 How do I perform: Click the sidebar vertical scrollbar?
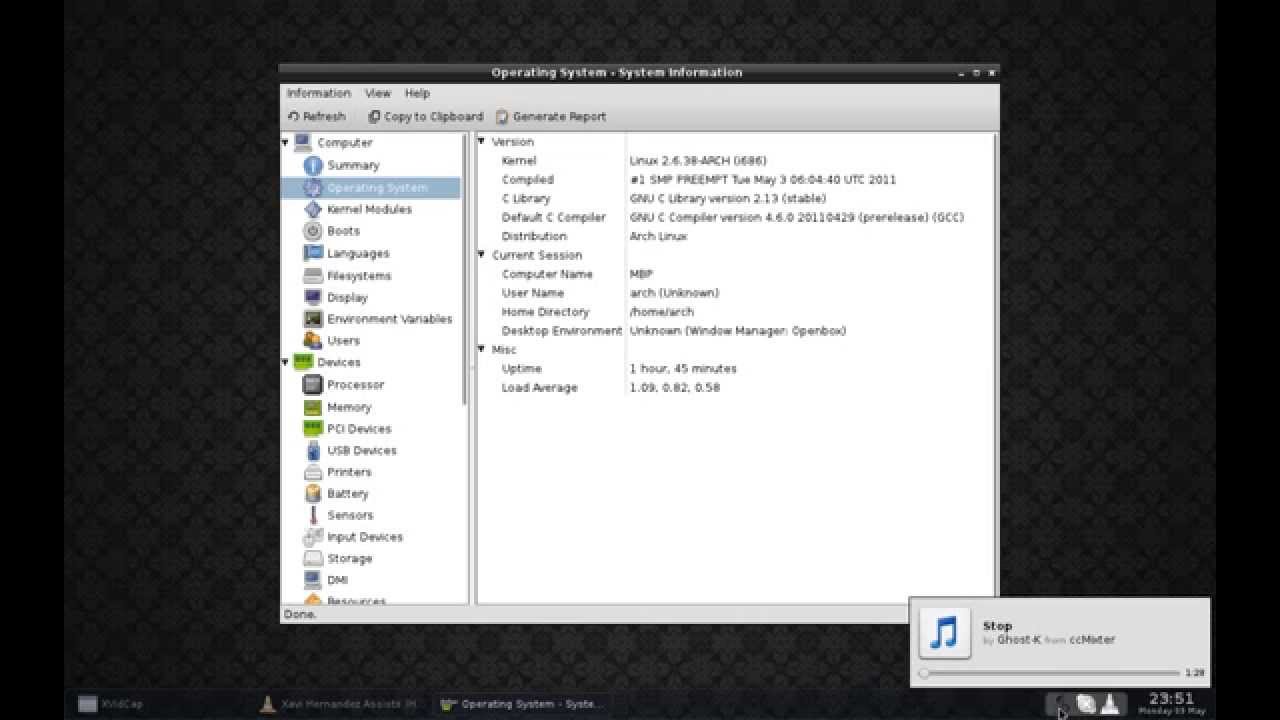coord(464,270)
